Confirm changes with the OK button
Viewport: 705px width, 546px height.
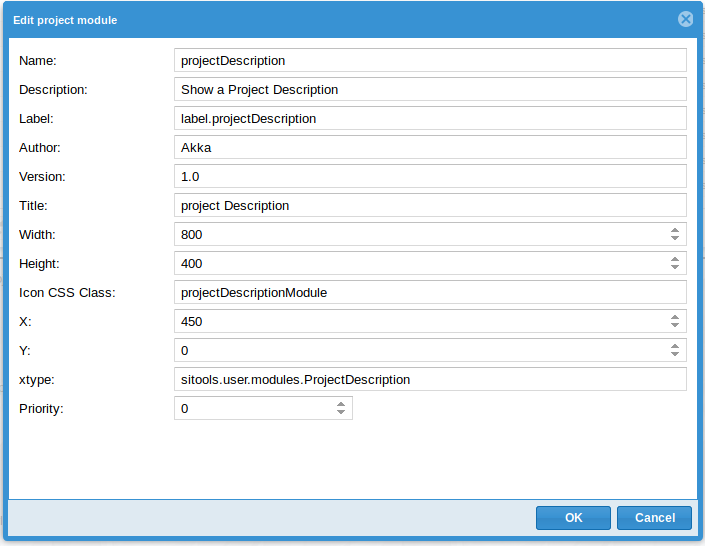(573, 518)
